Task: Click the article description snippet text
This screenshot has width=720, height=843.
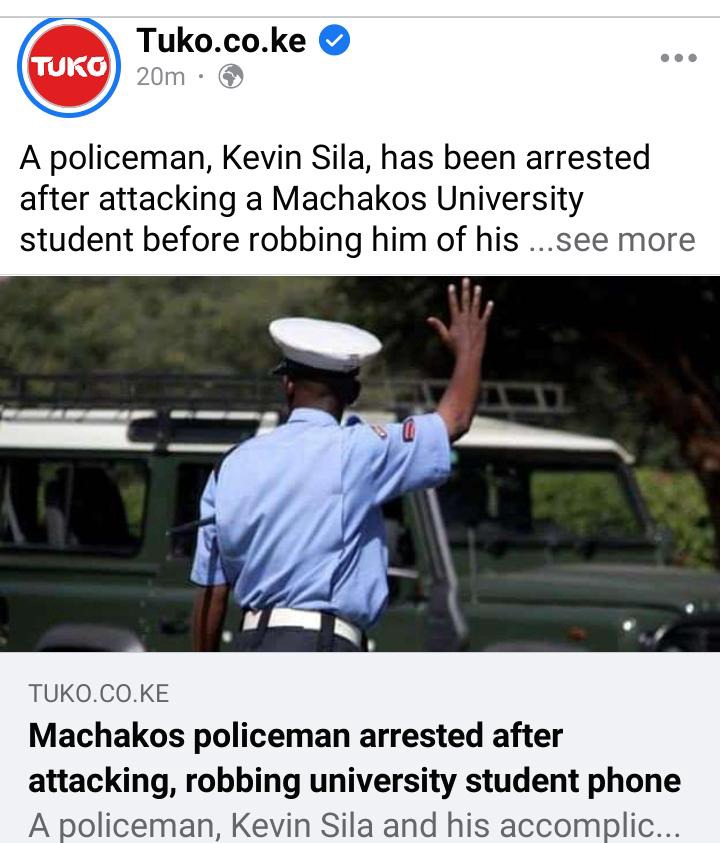Action: click(x=354, y=826)
